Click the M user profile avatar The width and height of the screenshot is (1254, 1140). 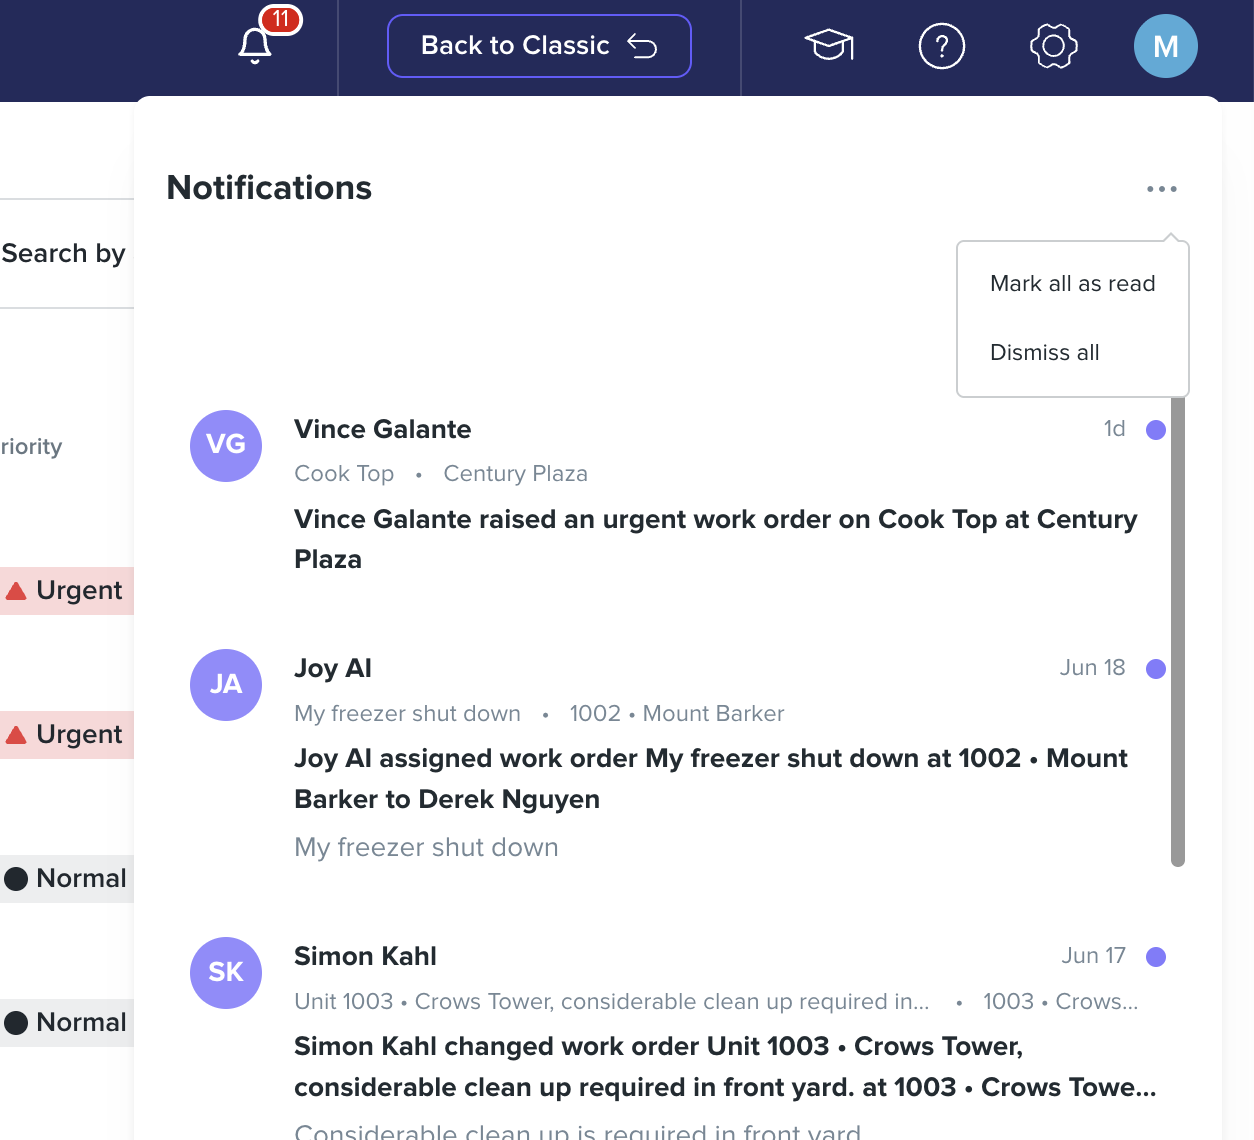(x=1166, y=46)
